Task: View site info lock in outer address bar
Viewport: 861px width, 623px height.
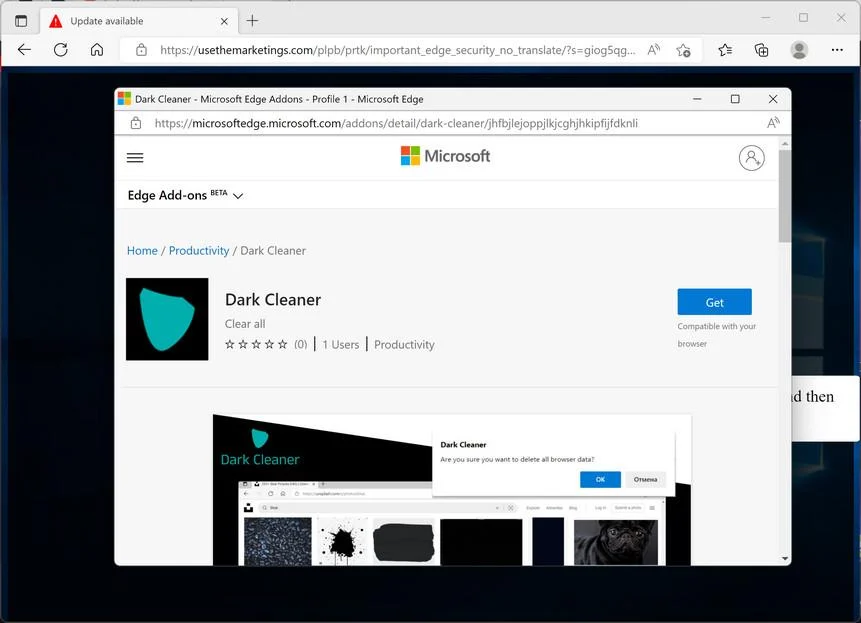Action: [x=141, y=50]
